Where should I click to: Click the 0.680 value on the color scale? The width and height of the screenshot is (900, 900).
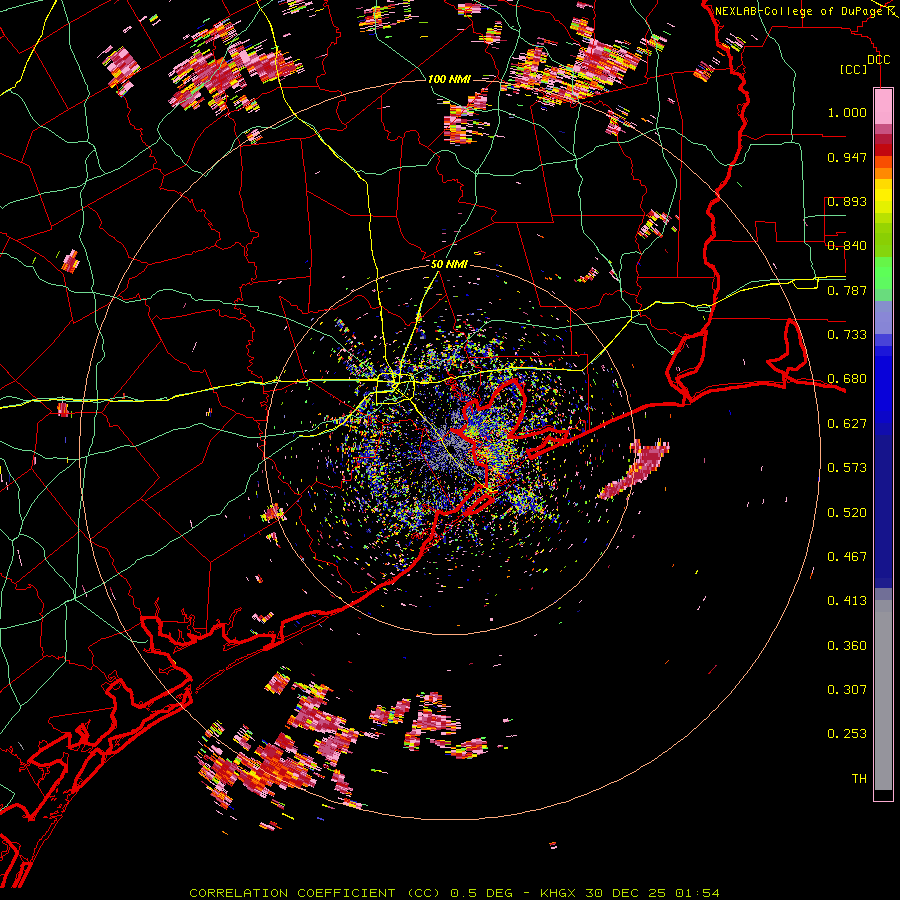(x=847, y=379)
